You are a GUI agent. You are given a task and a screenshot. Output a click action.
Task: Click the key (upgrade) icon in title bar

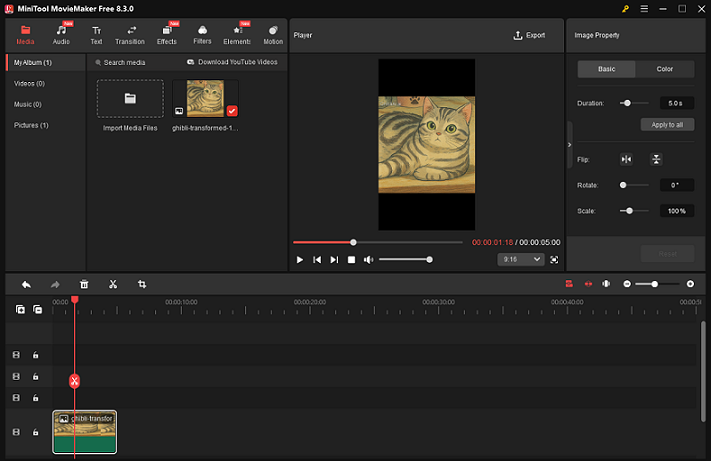pos(625,9)
